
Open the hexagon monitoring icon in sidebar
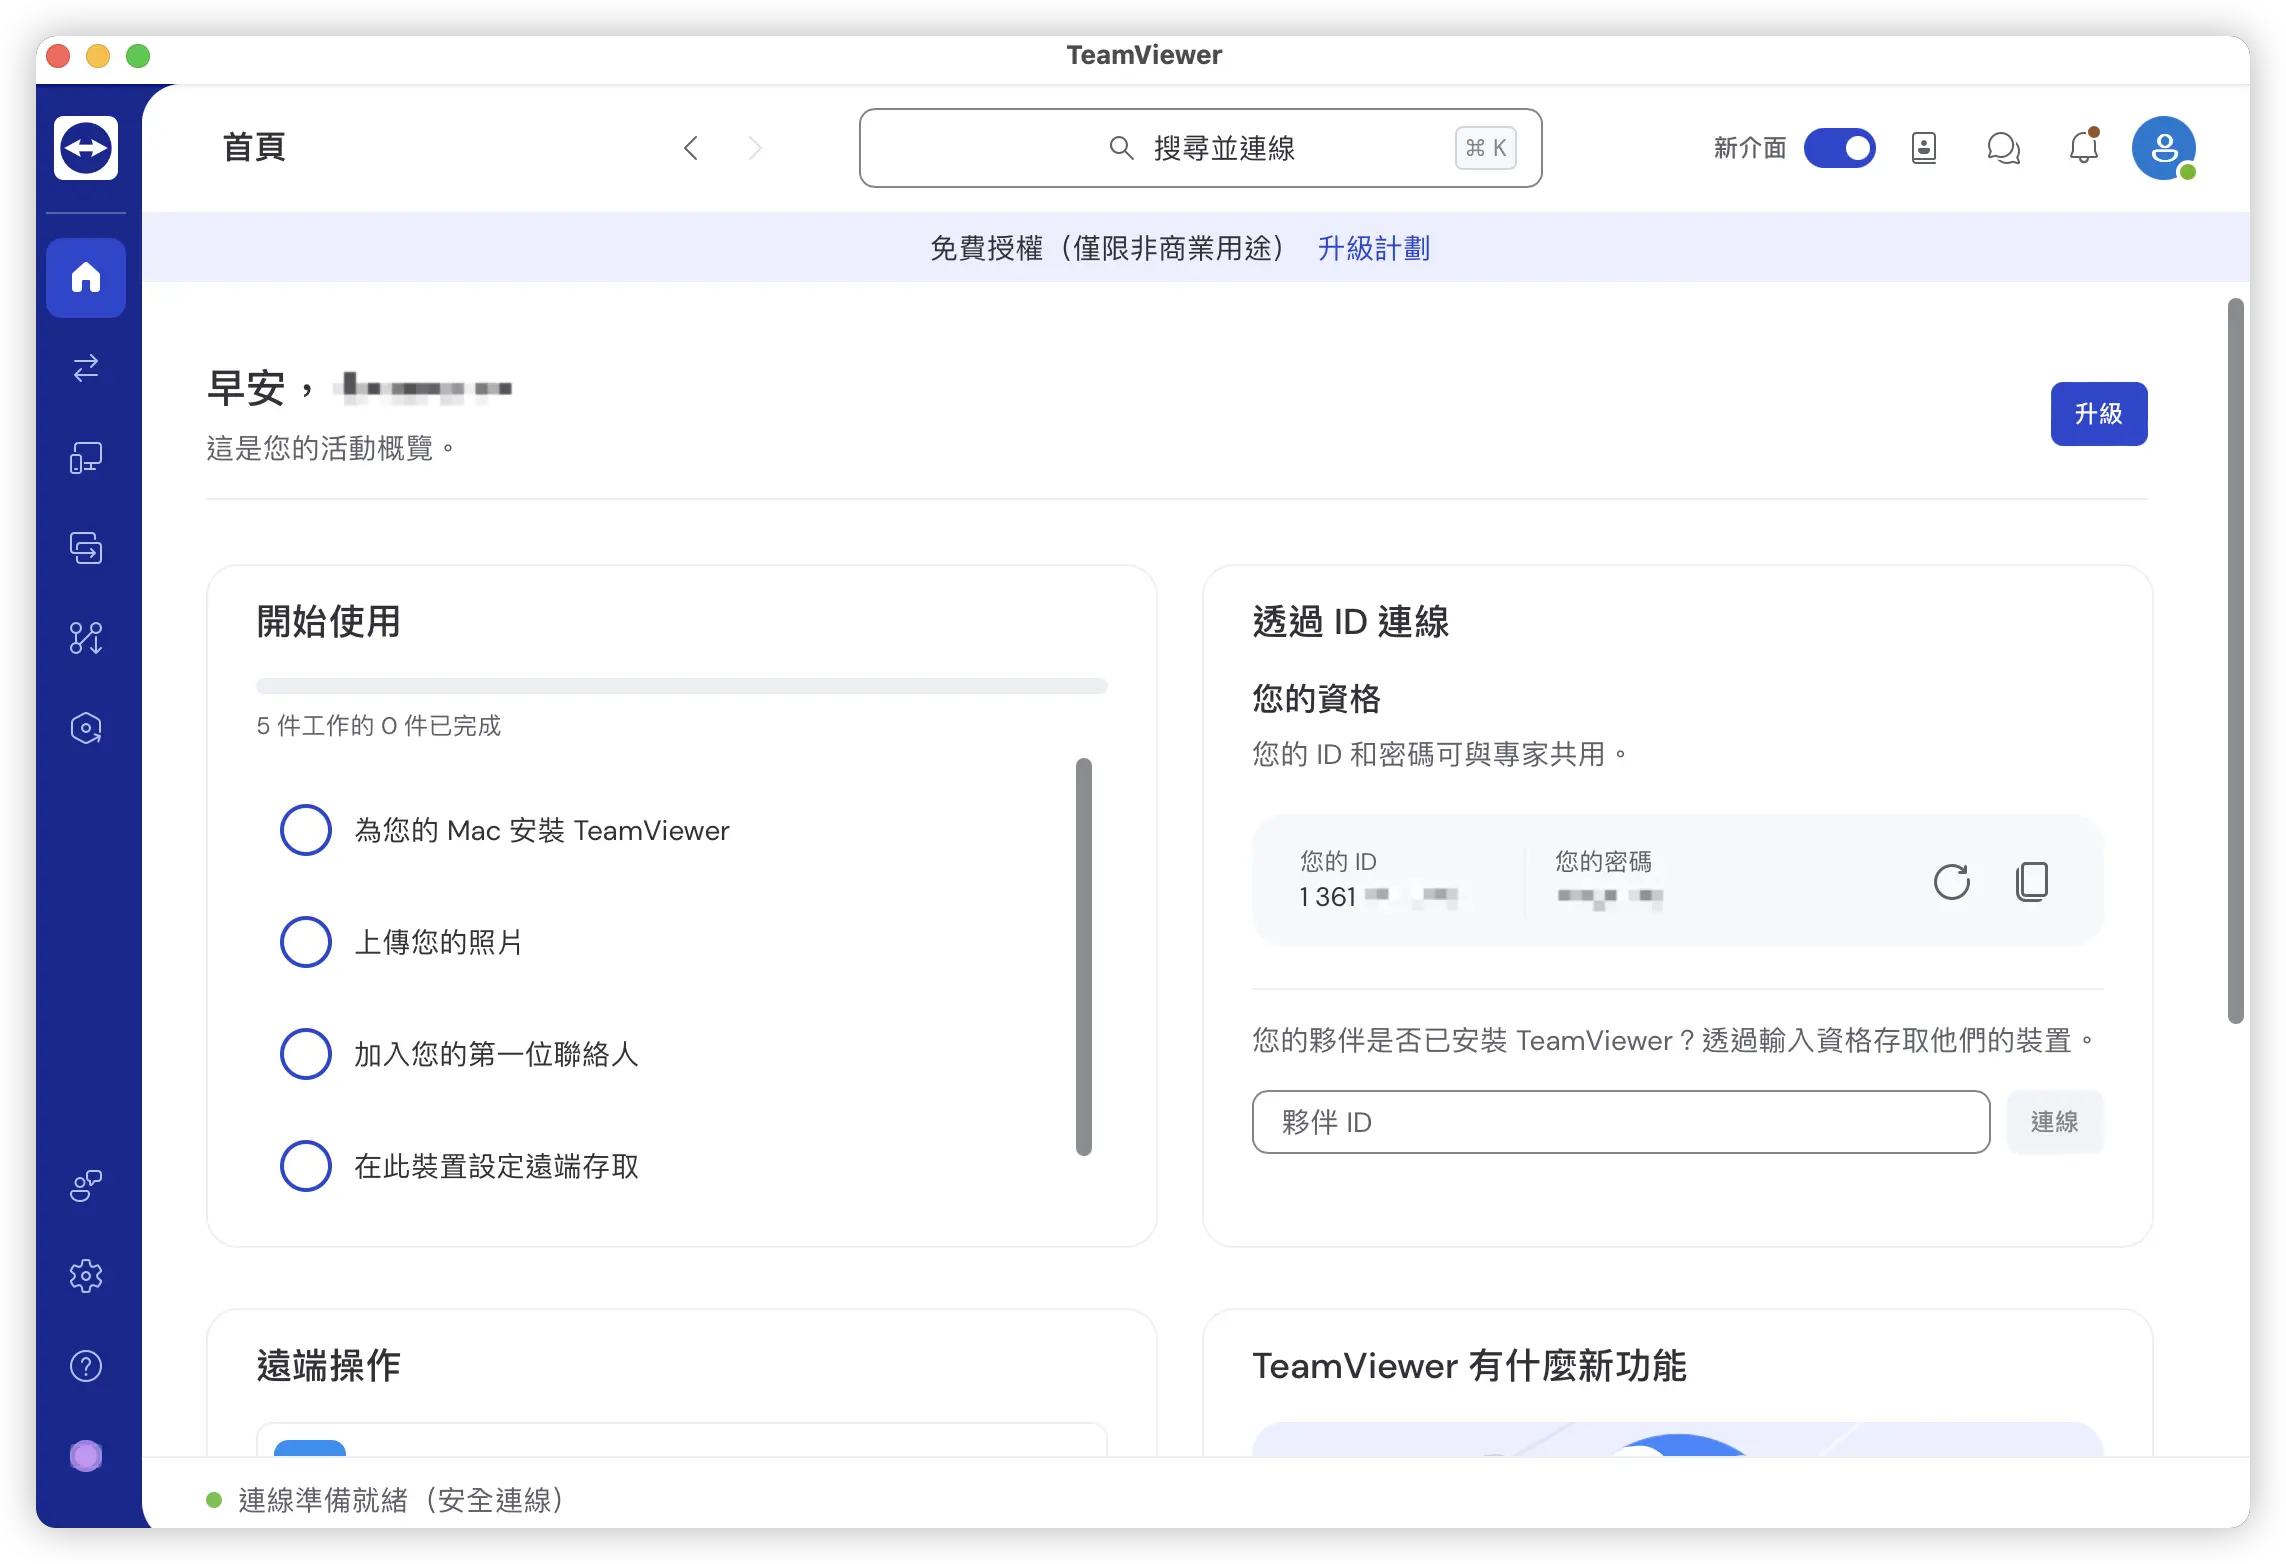[86, 728]
